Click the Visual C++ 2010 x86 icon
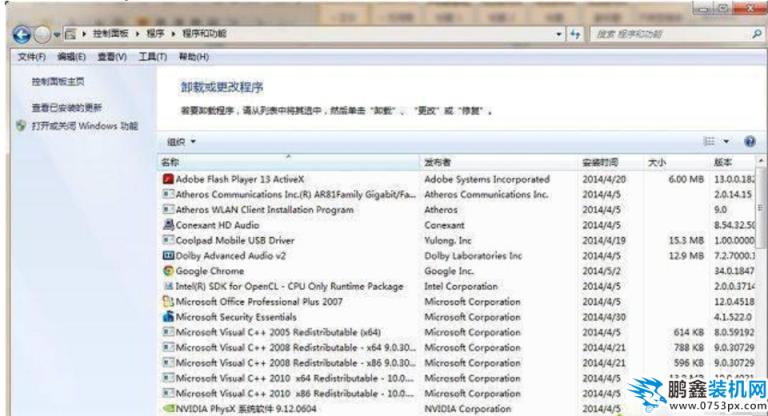Viewport: 768px width, 416px height. click(168, 393)
